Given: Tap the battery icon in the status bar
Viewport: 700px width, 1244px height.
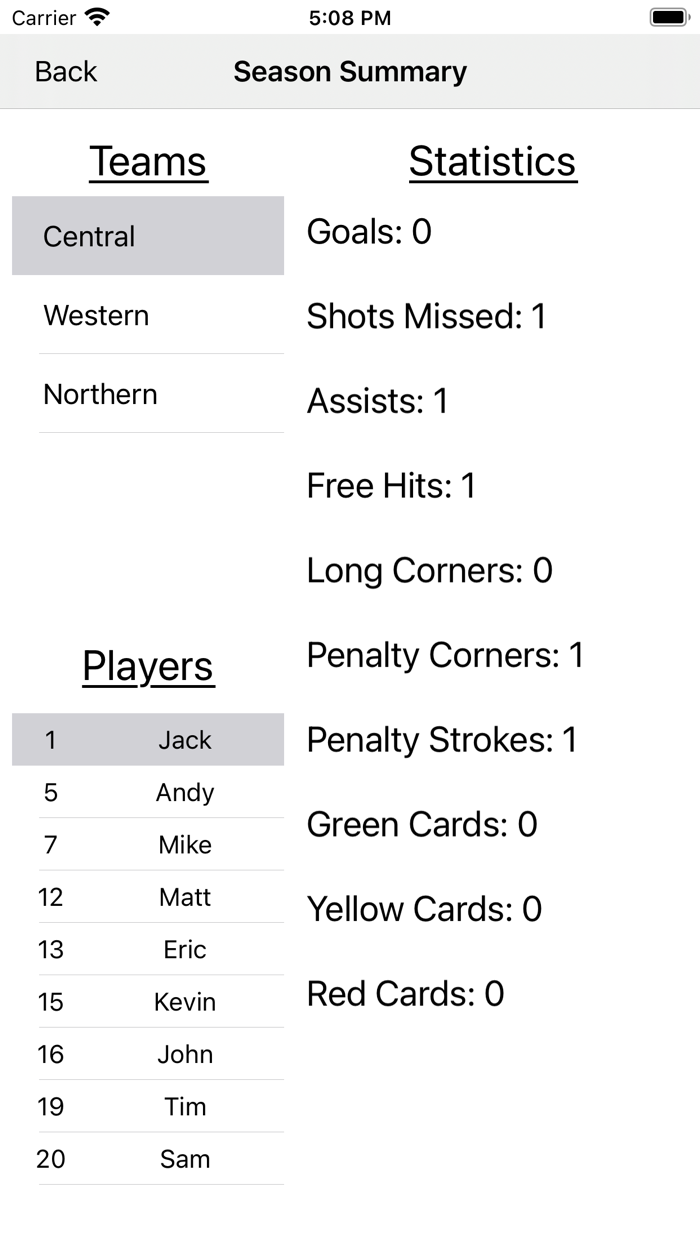Looking at the screenshot, I should 669,16.
